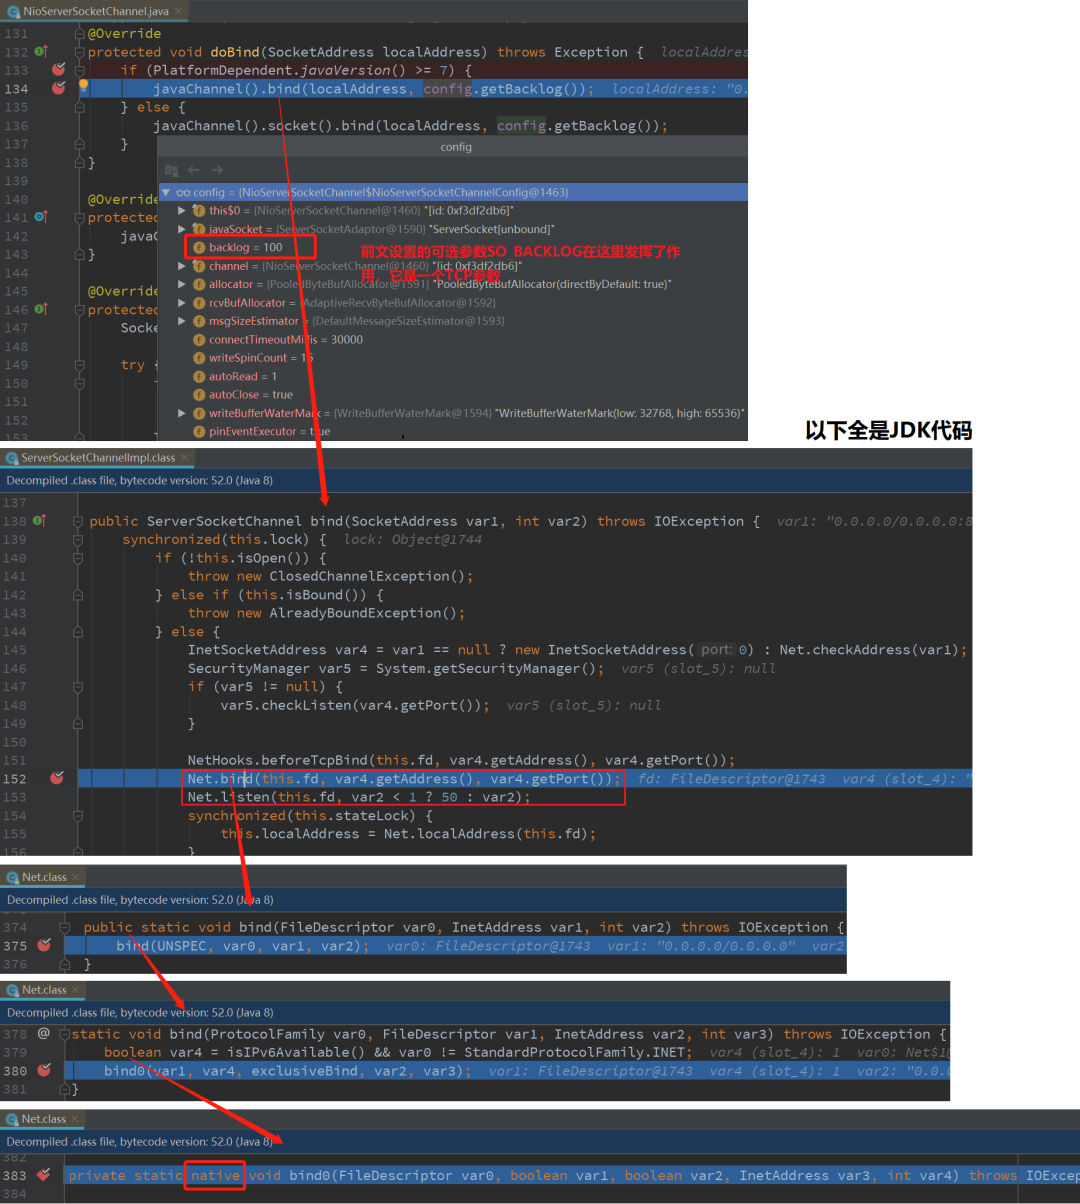Image resolution: width=1080 pixels, height=1204 pixels.
Task: Click the @ annotation gutter icon on line 378
Action: click(43, 1033)
